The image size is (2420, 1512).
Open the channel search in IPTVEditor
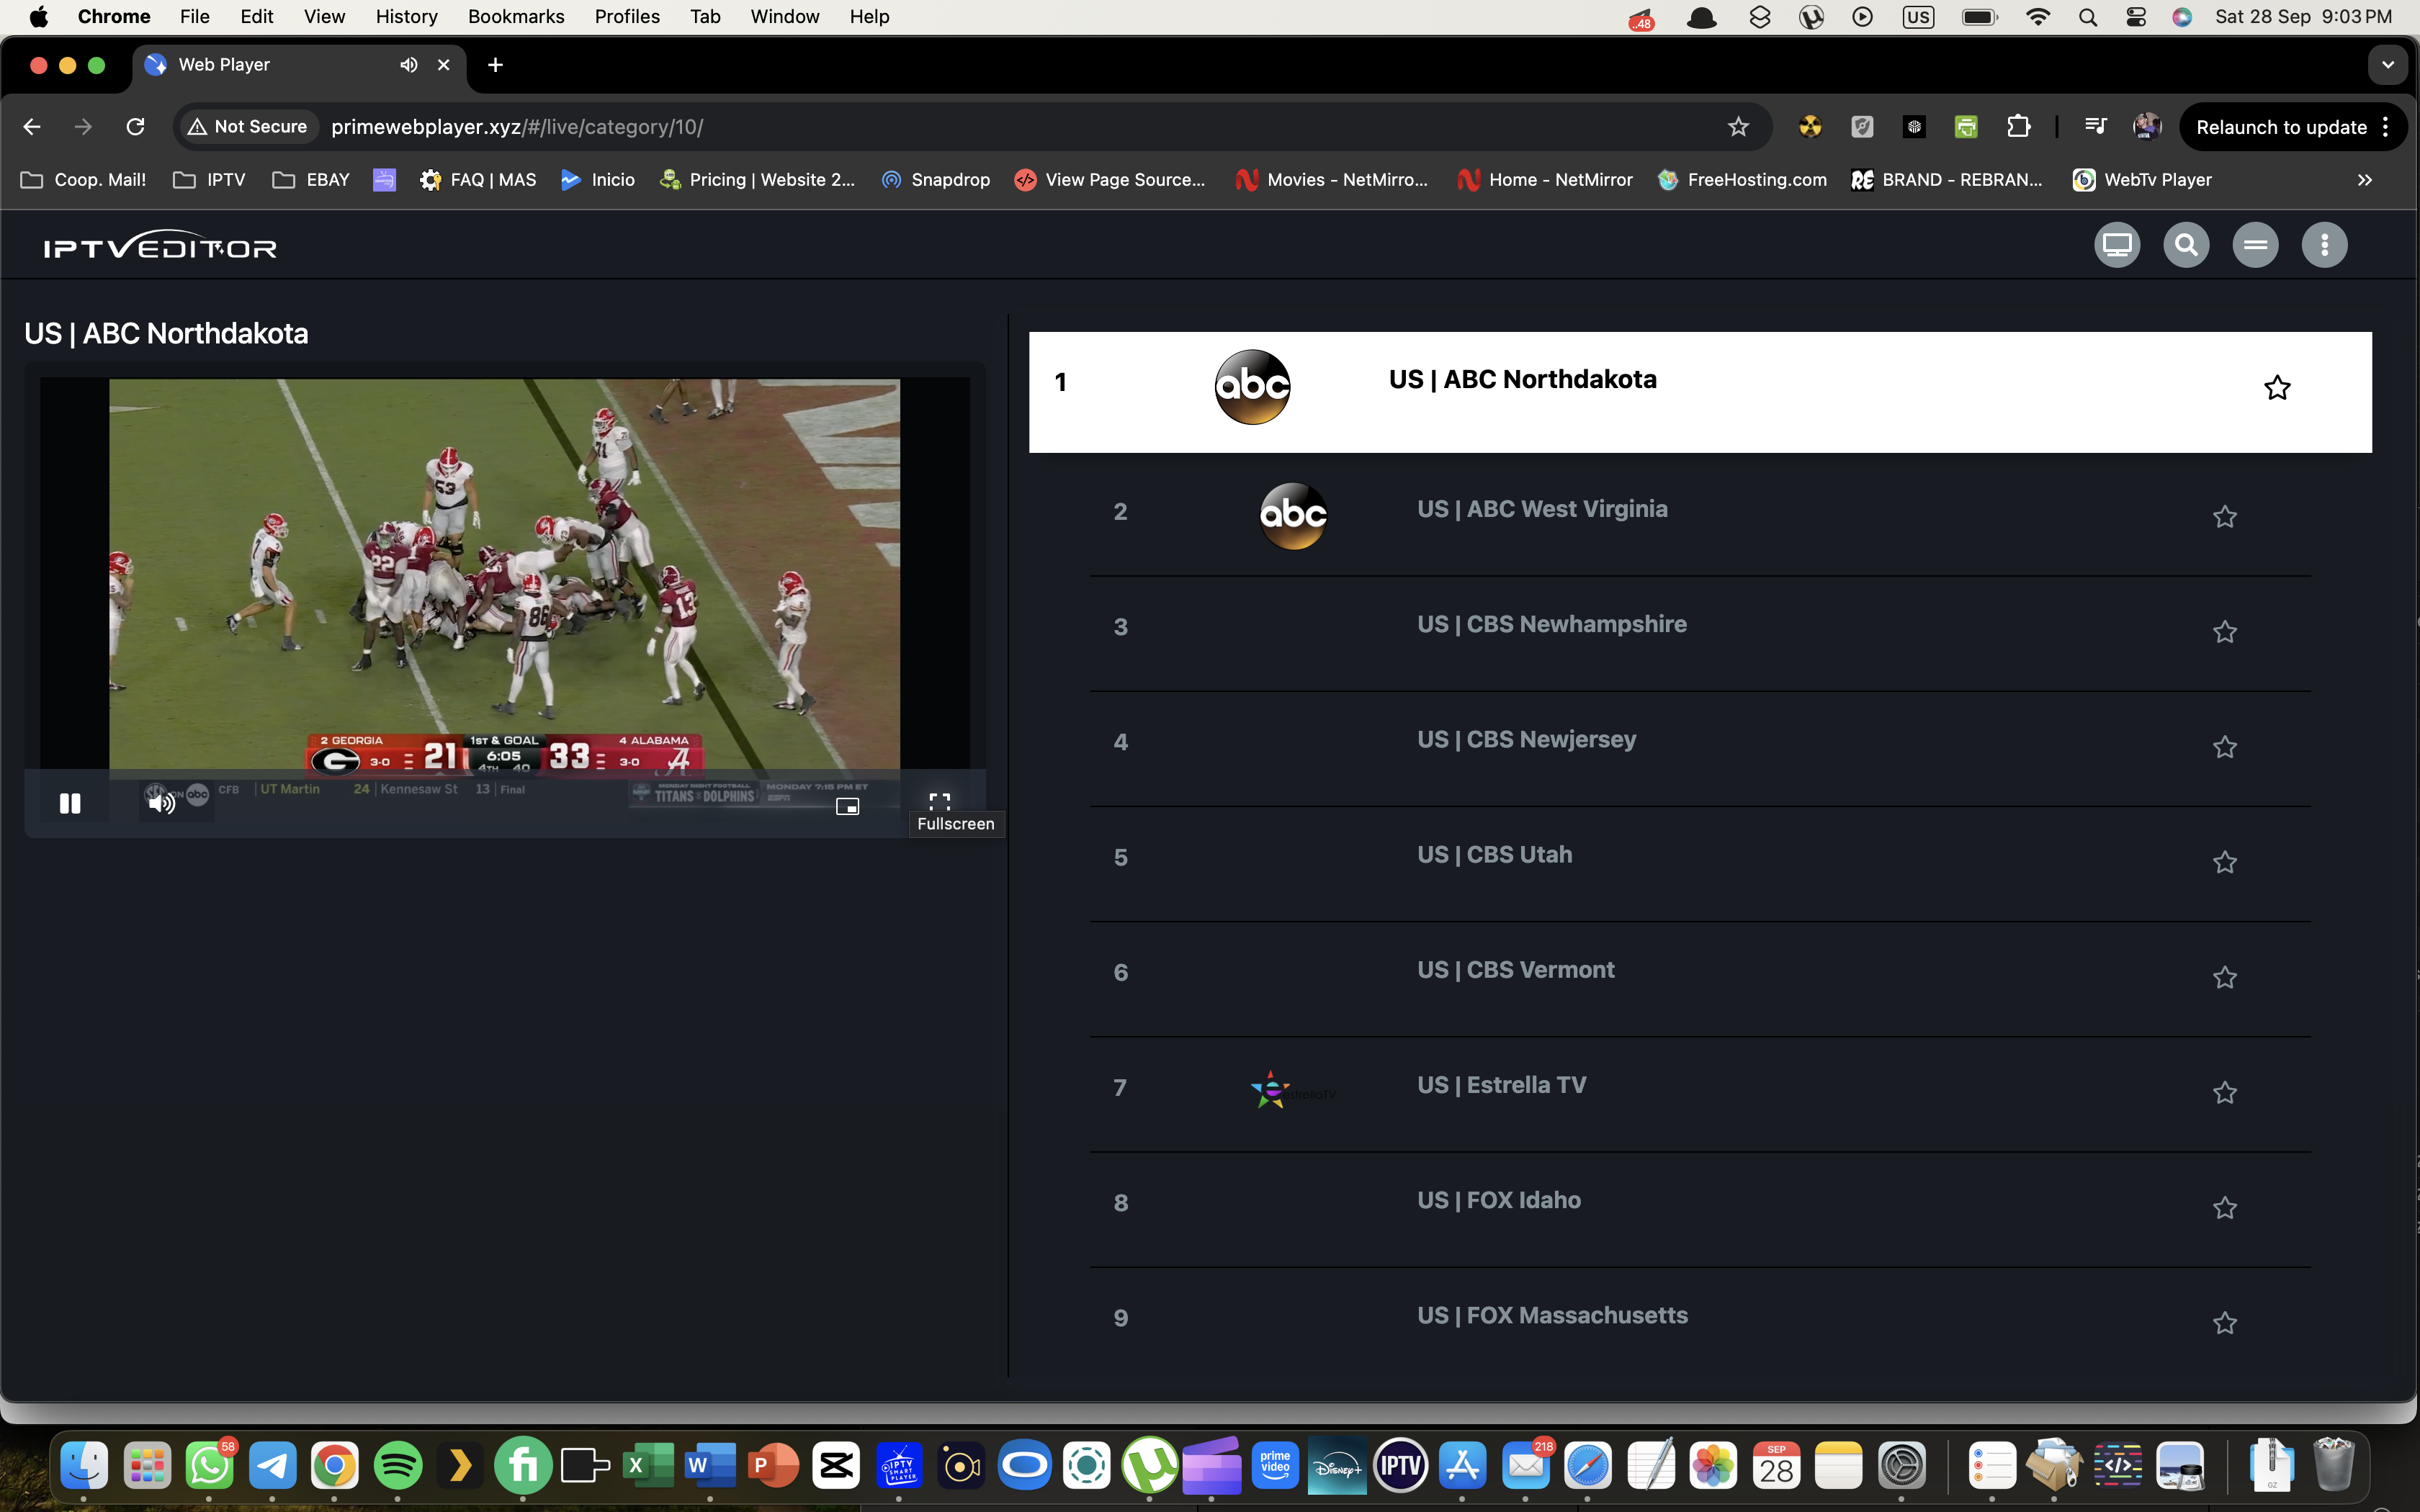click(2187, 244)
